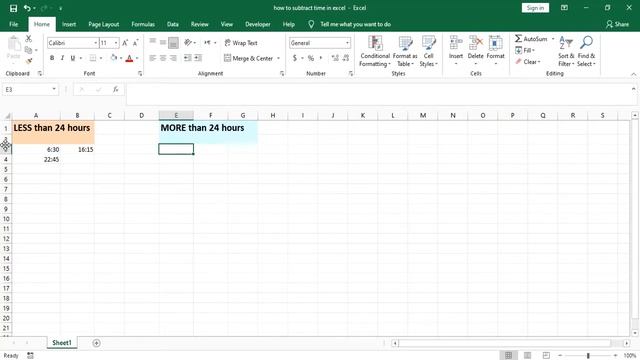
Task: Select Top Align icon
Action: pos(152,42)
